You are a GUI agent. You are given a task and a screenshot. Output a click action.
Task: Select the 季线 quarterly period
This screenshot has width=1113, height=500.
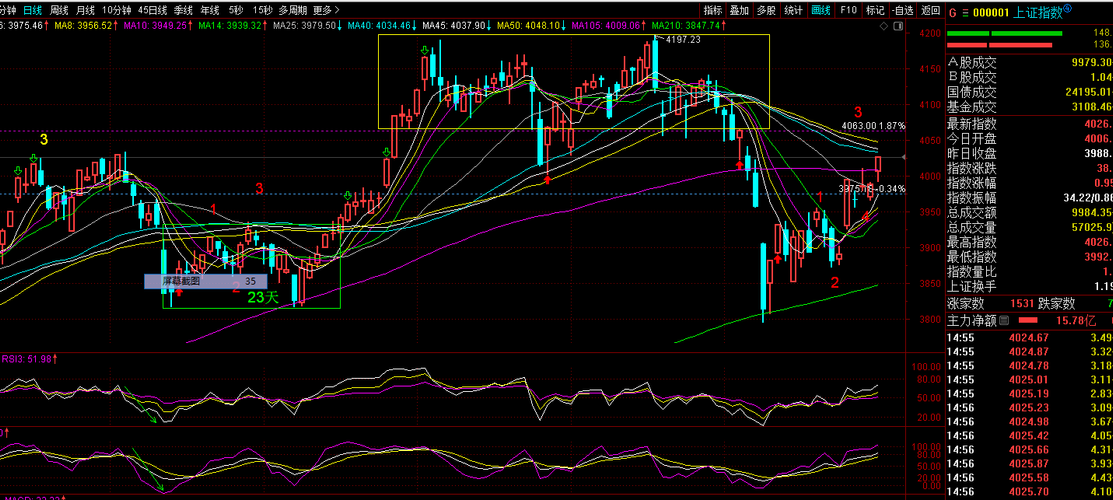[183, 10]
